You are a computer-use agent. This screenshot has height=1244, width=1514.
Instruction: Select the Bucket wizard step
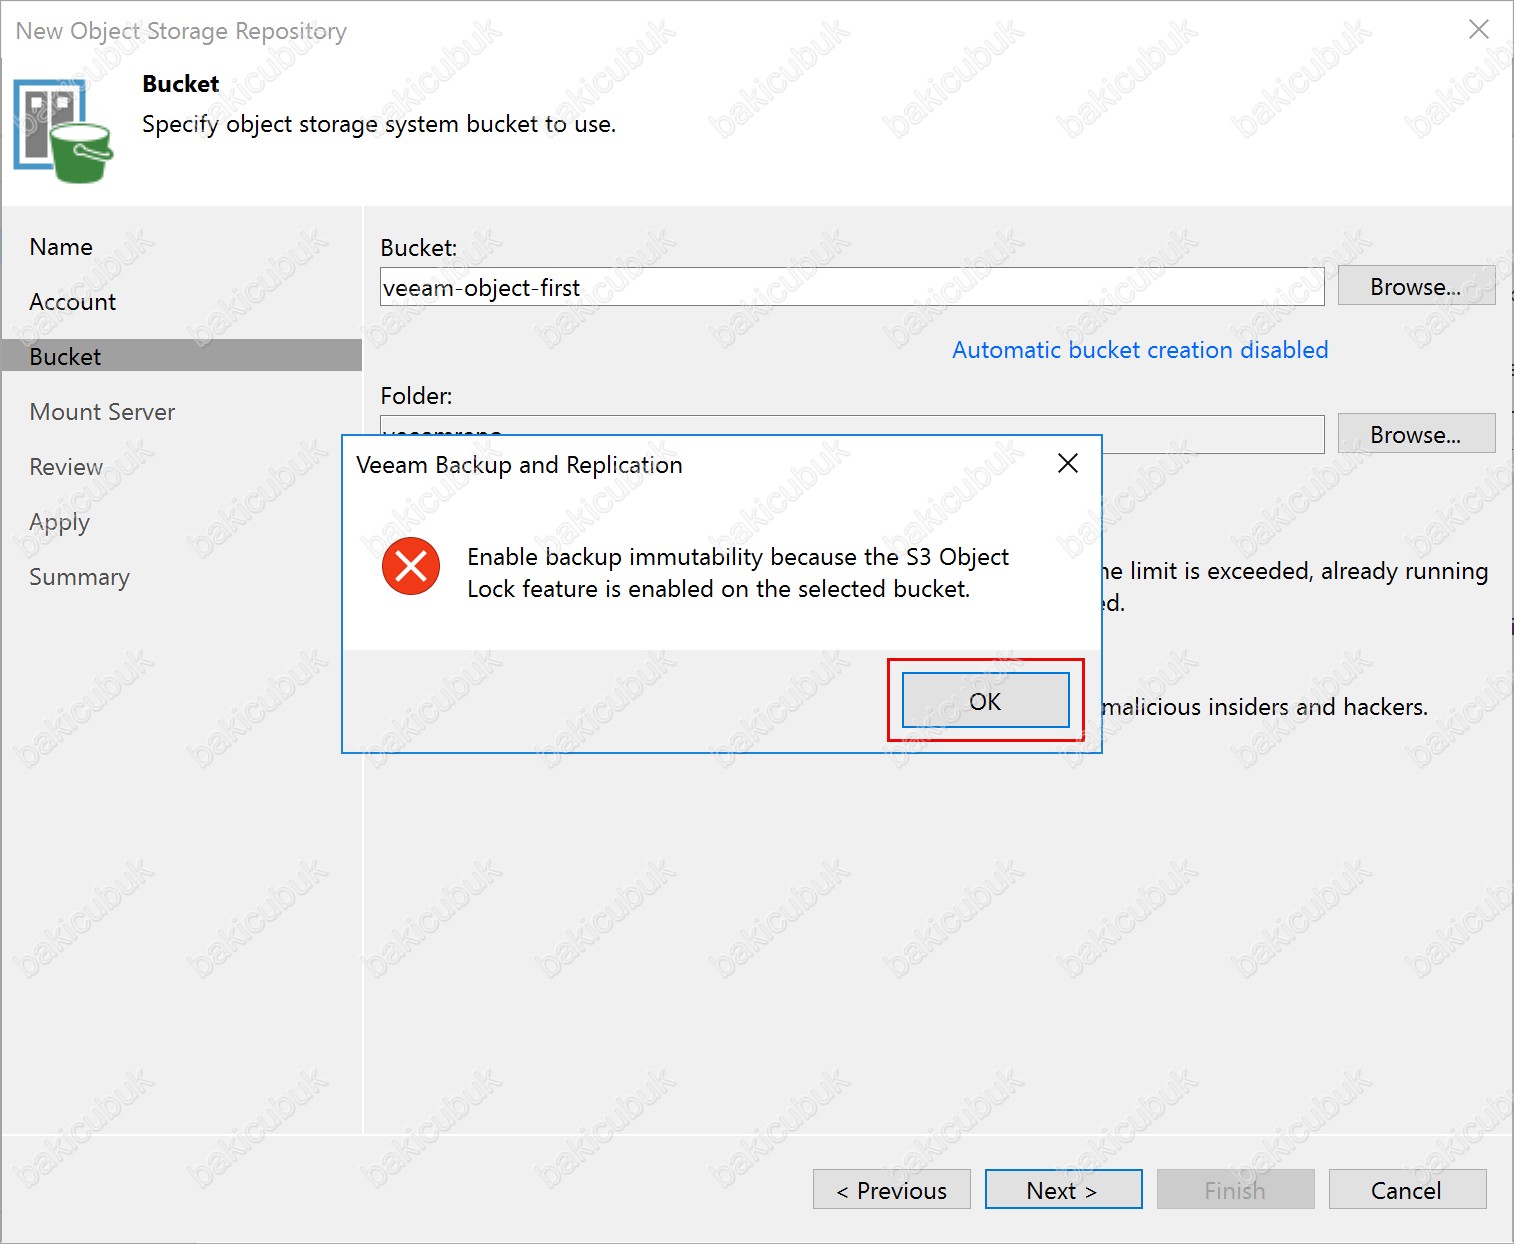coord(182,356)
